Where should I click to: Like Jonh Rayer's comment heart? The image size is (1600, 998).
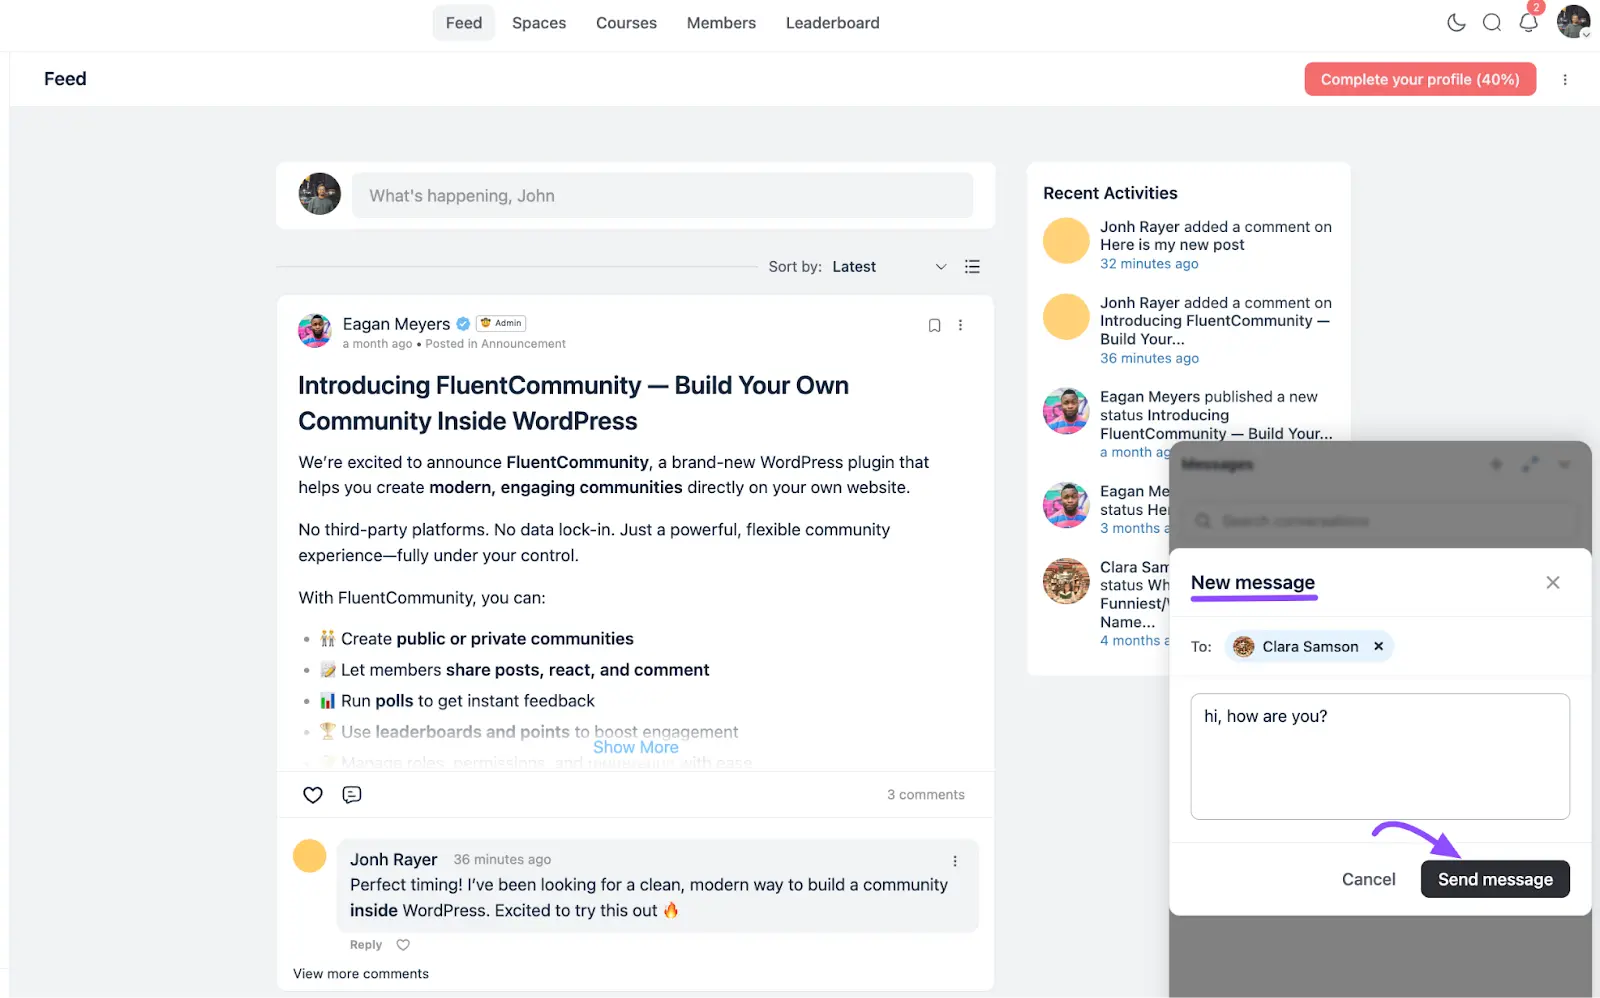(x=403, y=945)
